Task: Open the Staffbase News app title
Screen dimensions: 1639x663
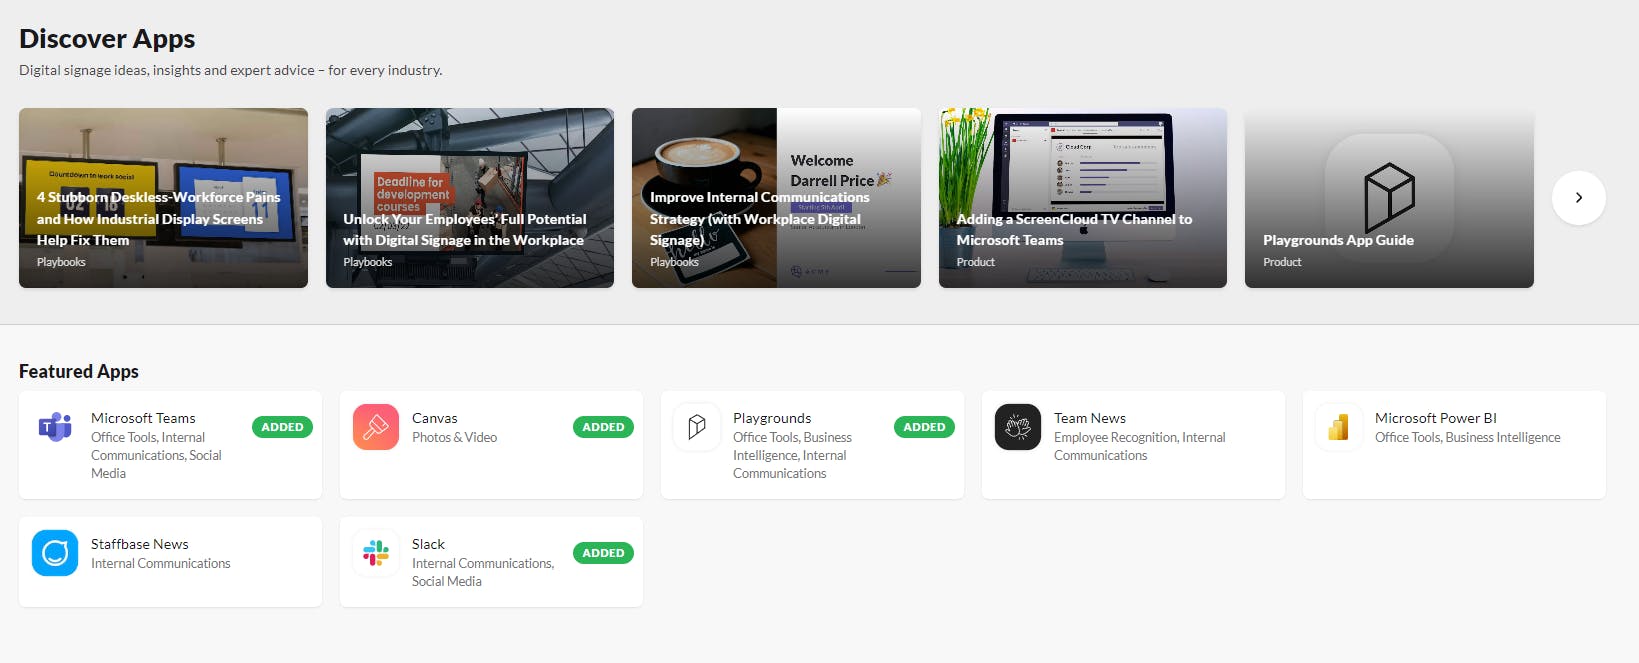Action: tap(139, 544)
